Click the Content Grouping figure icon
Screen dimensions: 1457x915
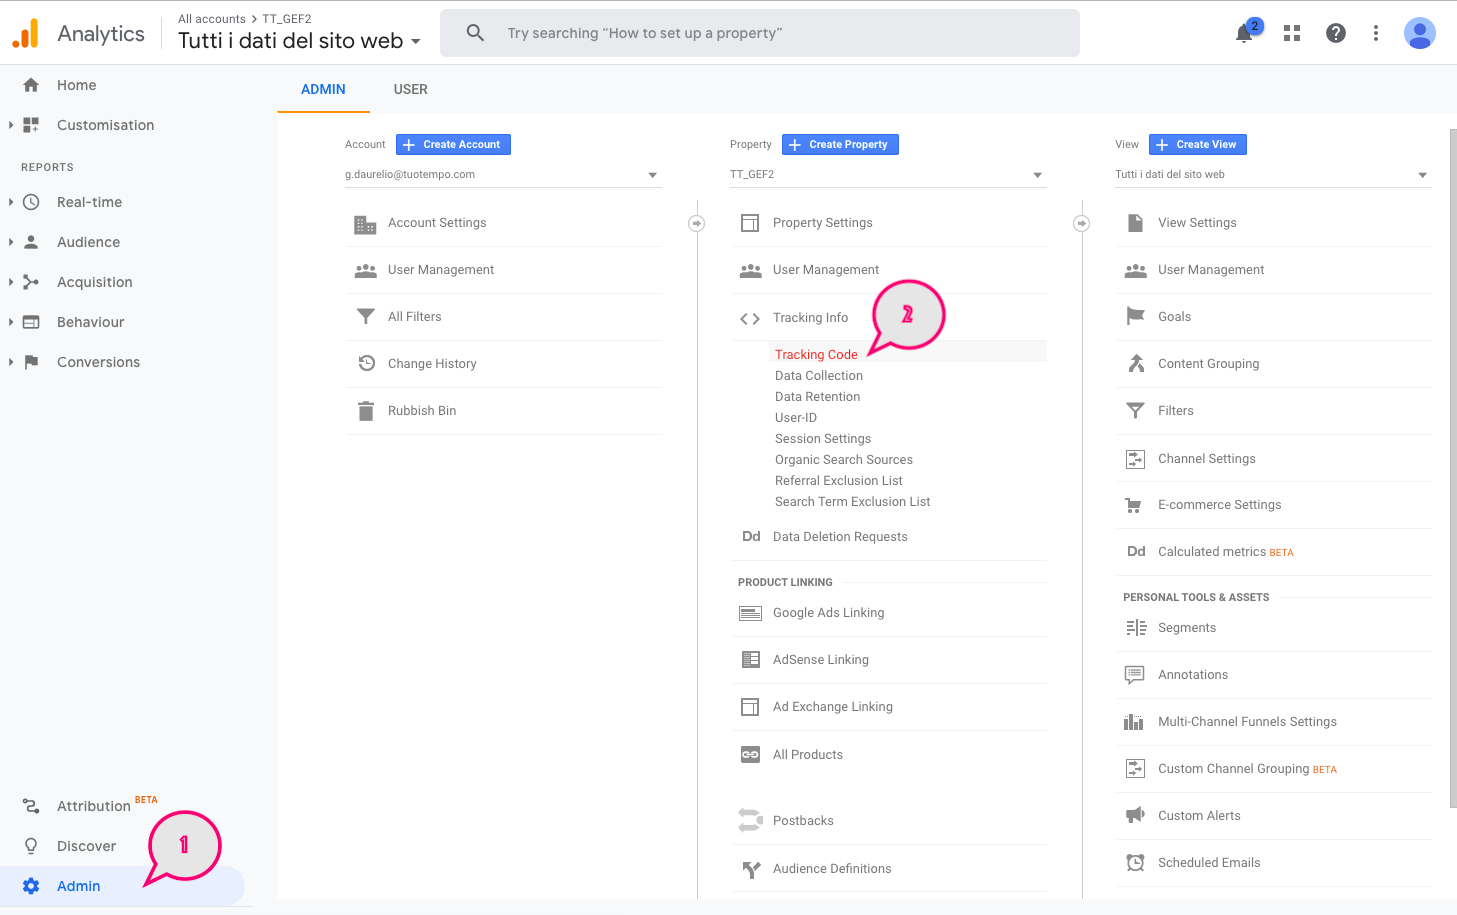click(x=1136, y=364)
